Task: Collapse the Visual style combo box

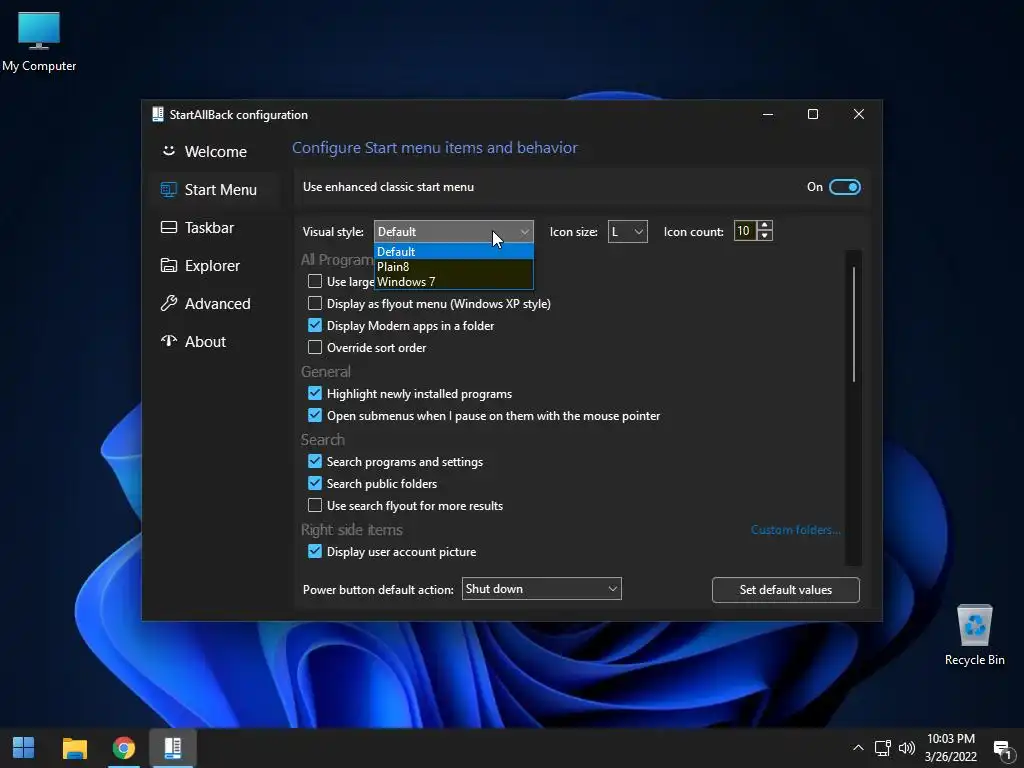Action: coord(454,231)
